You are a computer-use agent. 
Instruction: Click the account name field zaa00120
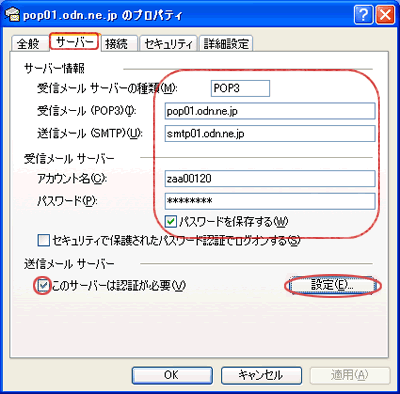point(270,179)
